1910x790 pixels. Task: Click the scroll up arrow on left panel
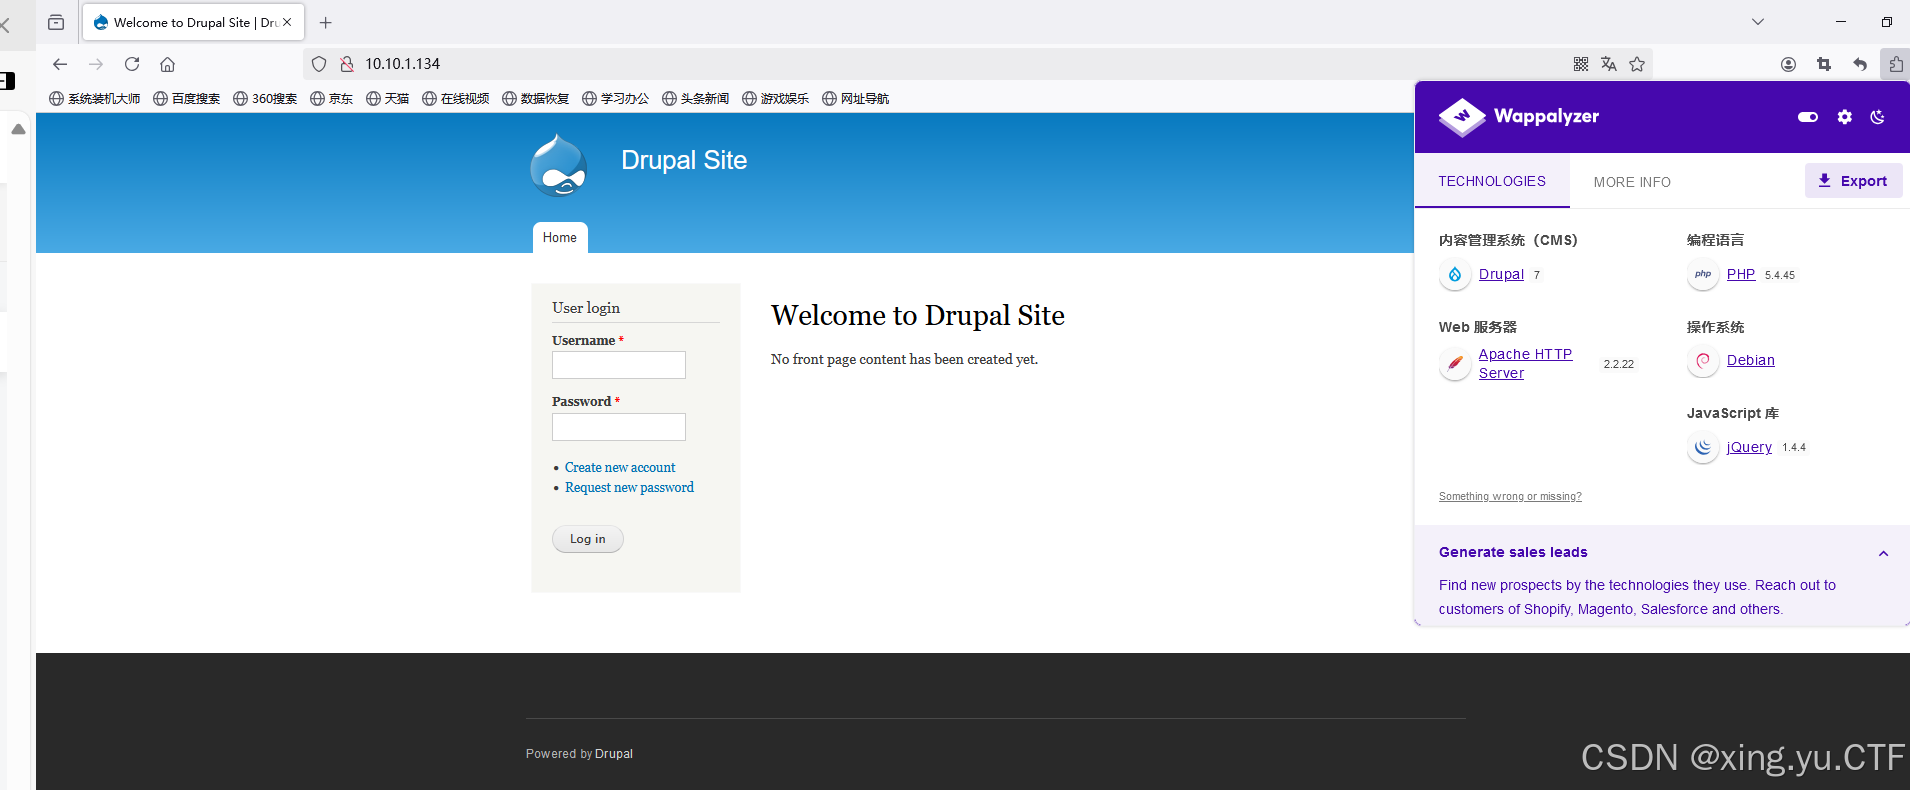tap(18, 129)
